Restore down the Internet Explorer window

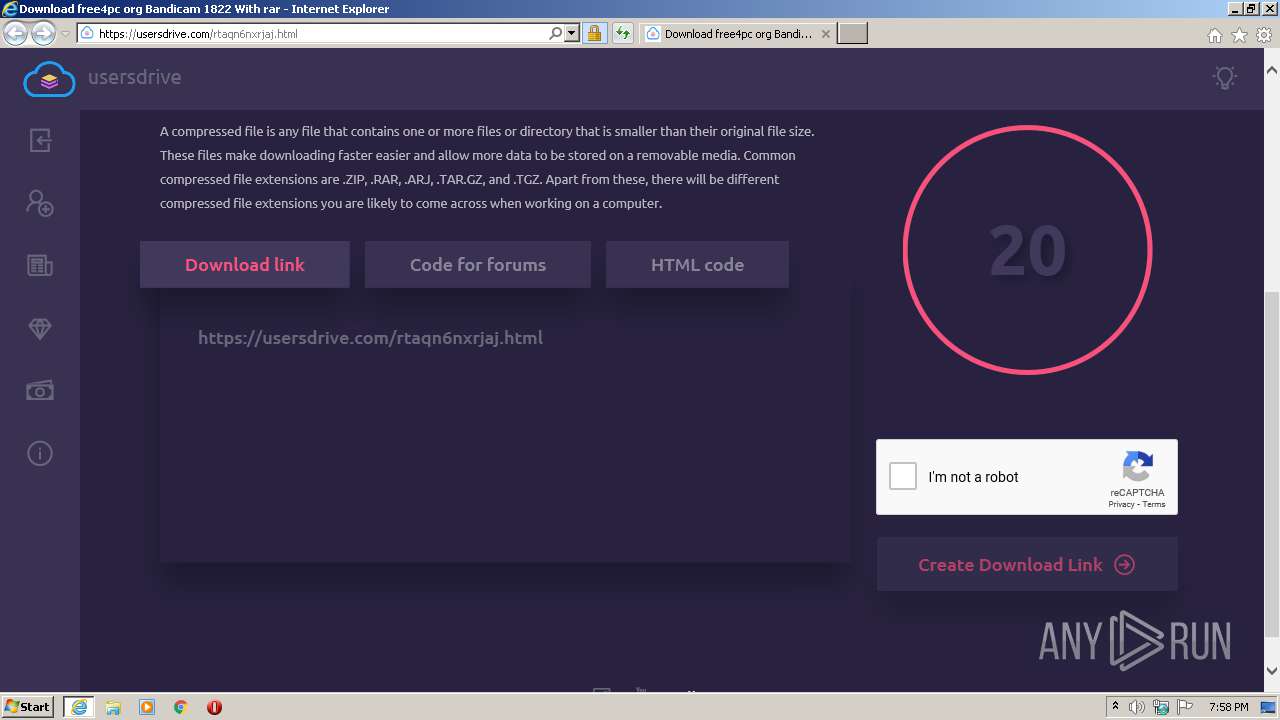[x=1250, y=8]
